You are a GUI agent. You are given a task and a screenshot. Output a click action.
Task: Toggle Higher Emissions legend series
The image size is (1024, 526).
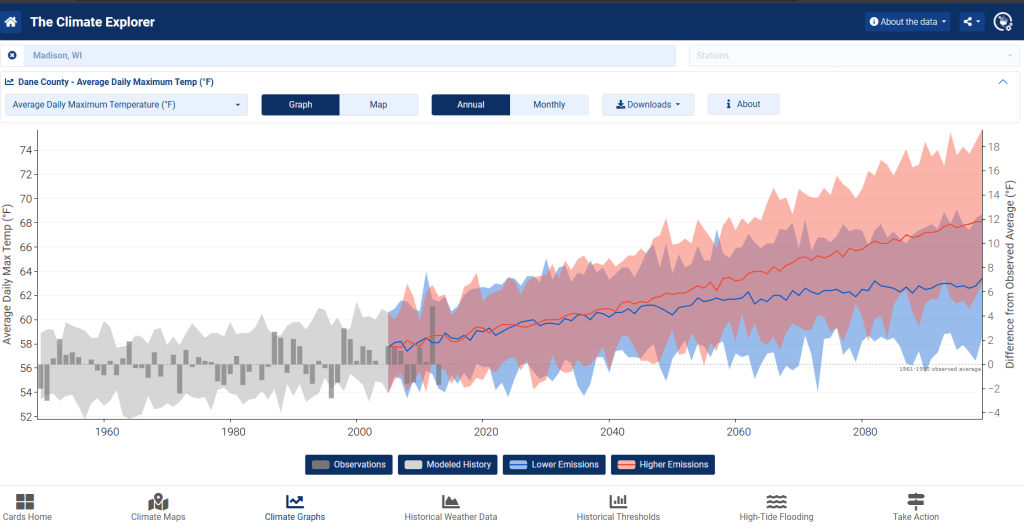(x=663, y=464)
